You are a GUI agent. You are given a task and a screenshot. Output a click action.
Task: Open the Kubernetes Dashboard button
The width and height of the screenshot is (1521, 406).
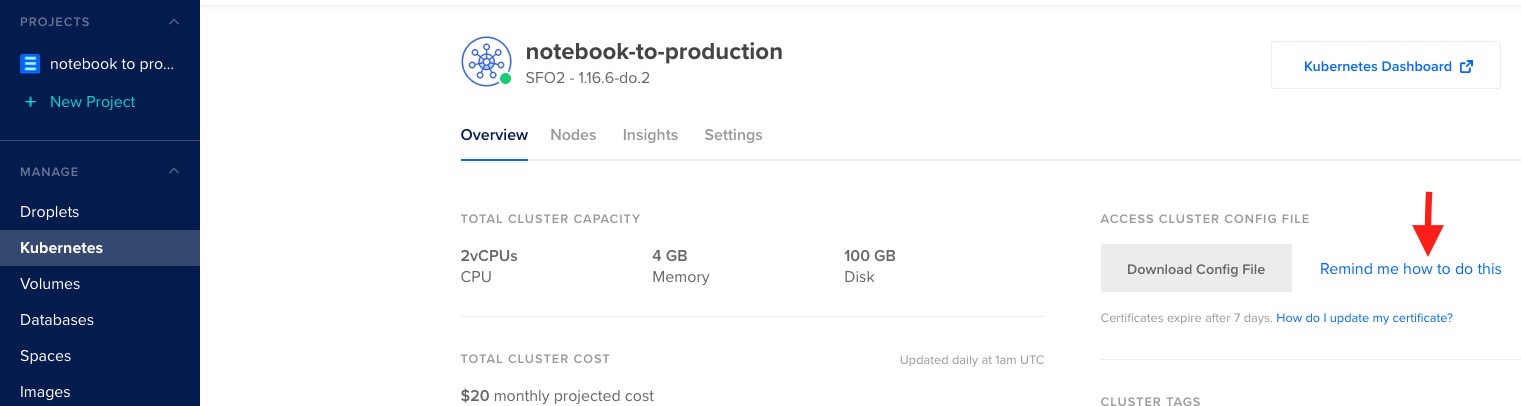pos(1385,66)
